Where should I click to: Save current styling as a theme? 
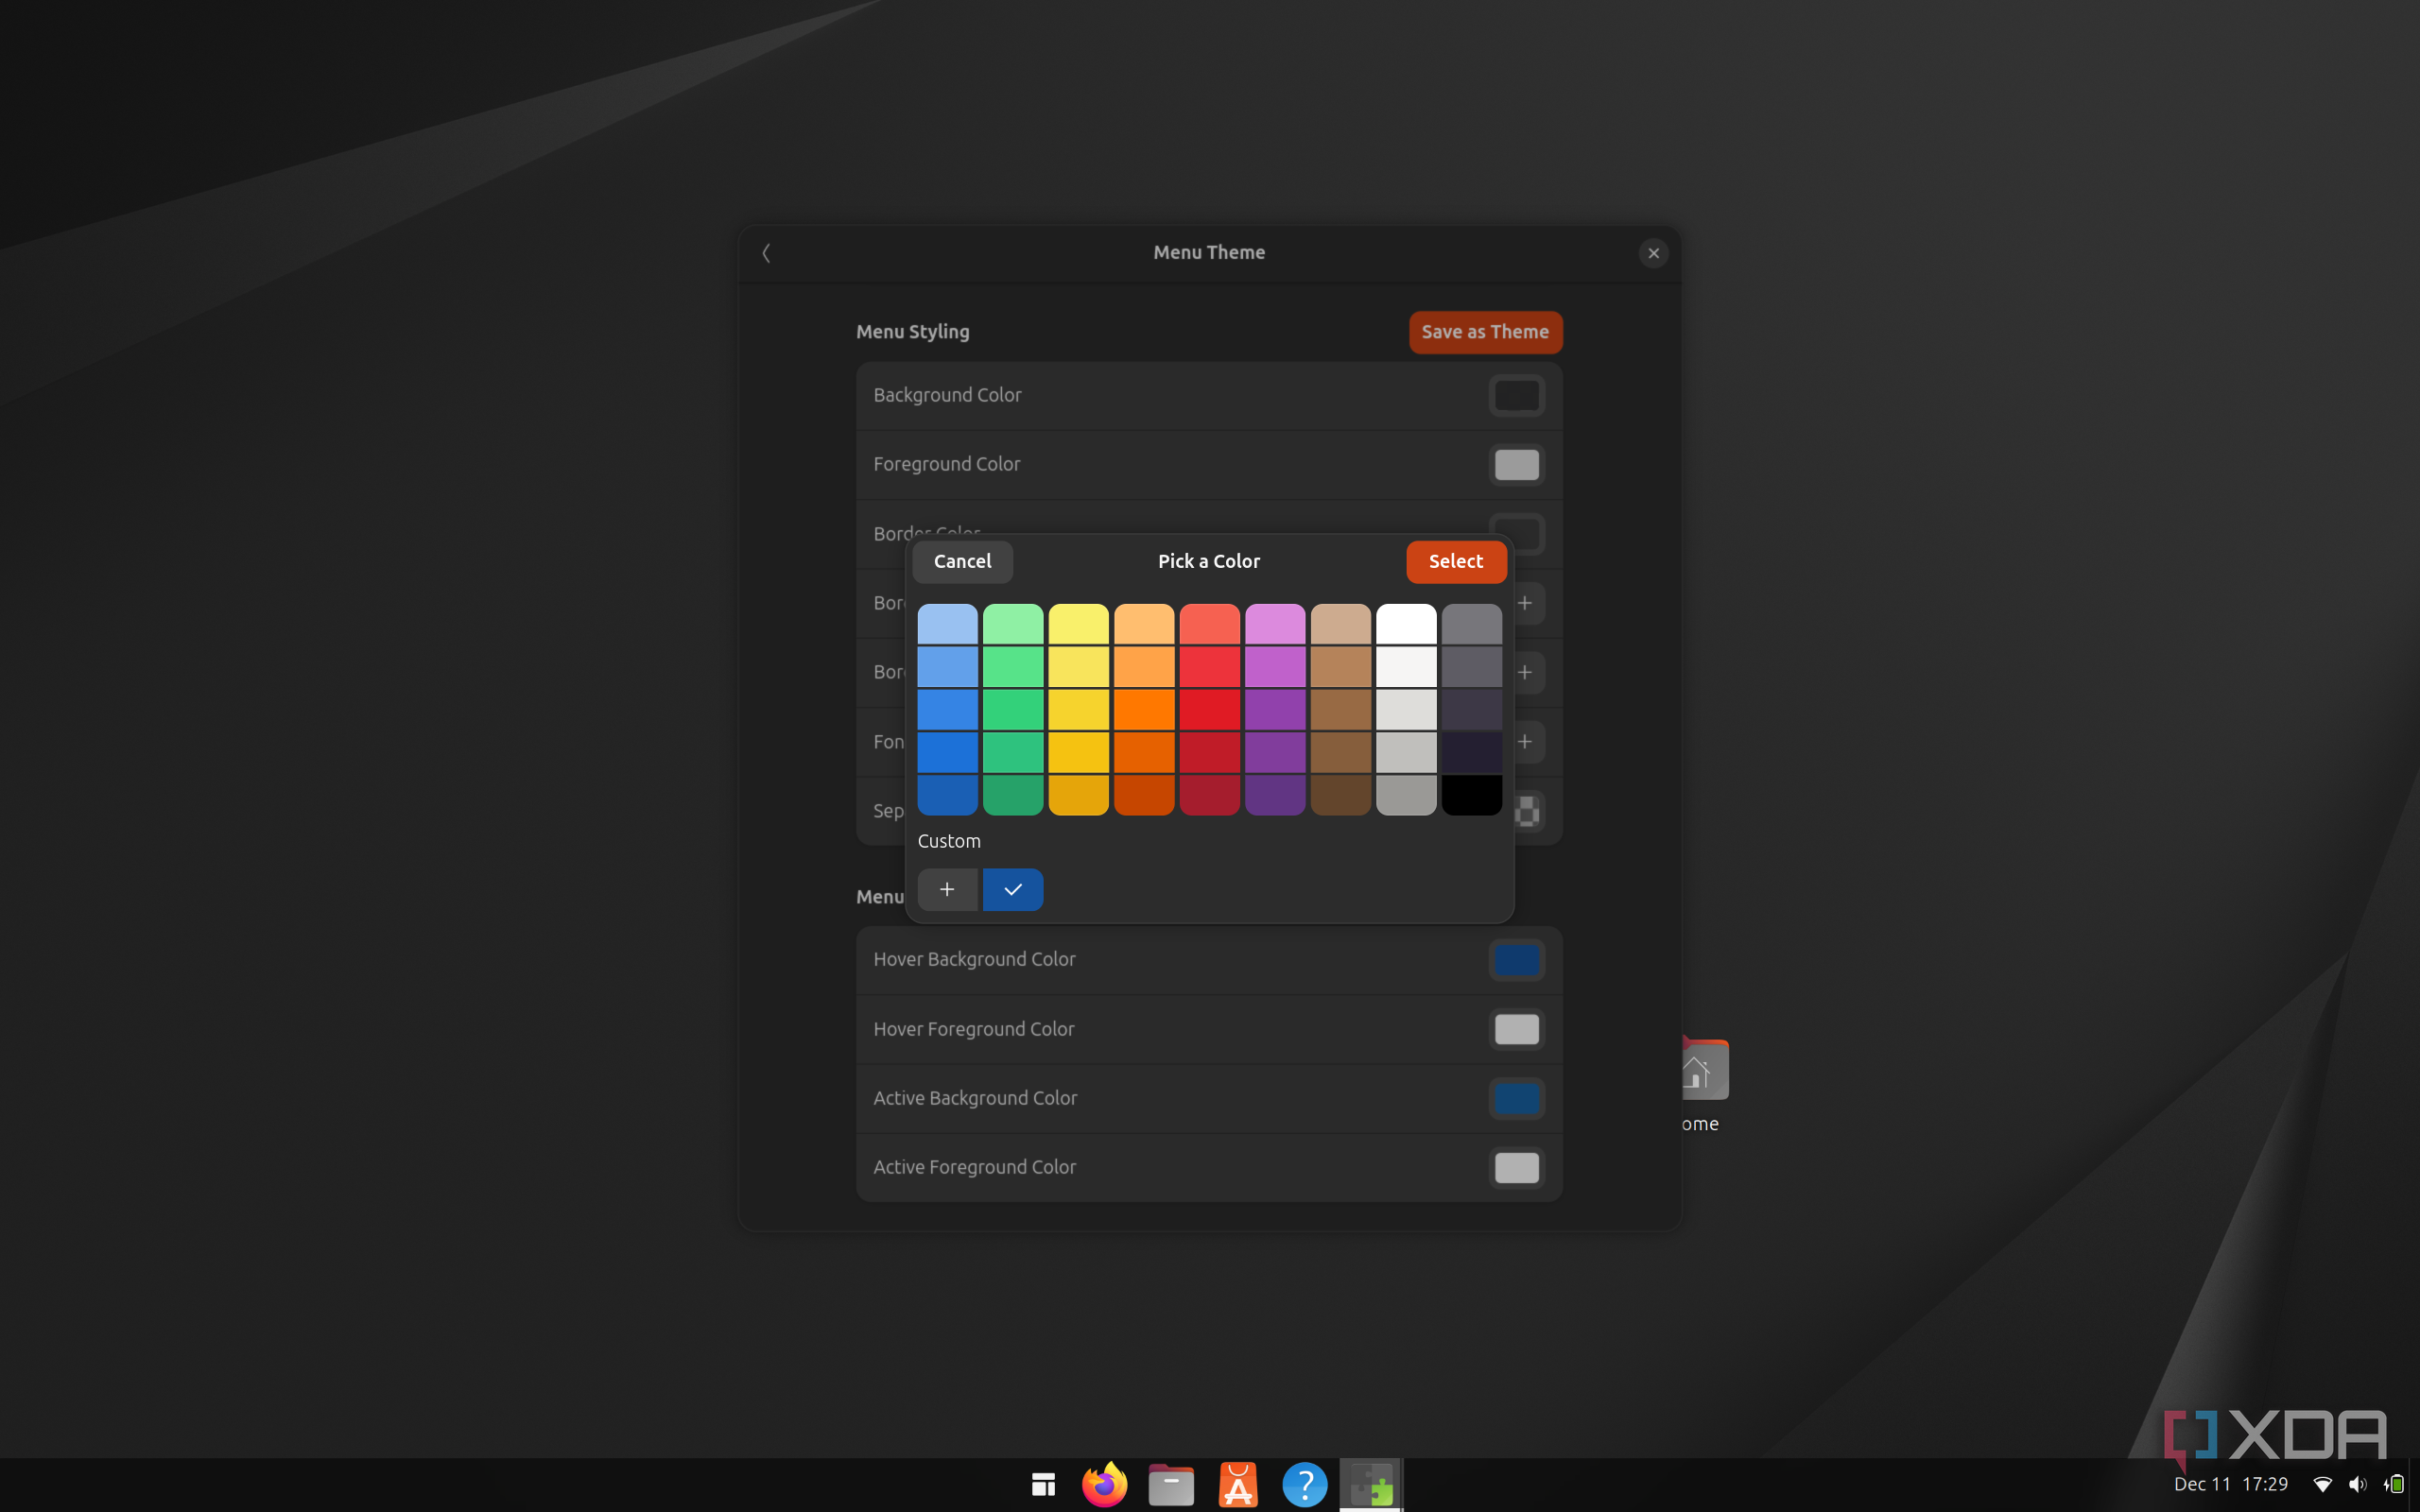coord(1485,332)
